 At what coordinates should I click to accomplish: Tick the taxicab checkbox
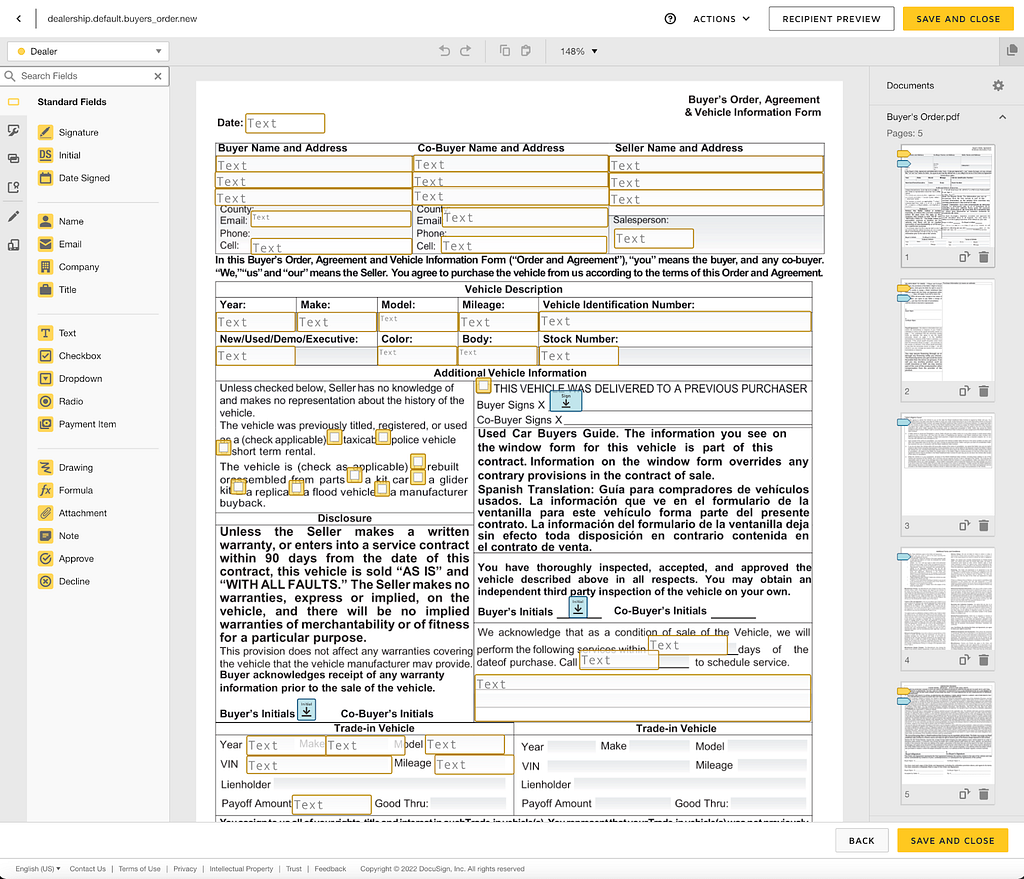(334, 437)
